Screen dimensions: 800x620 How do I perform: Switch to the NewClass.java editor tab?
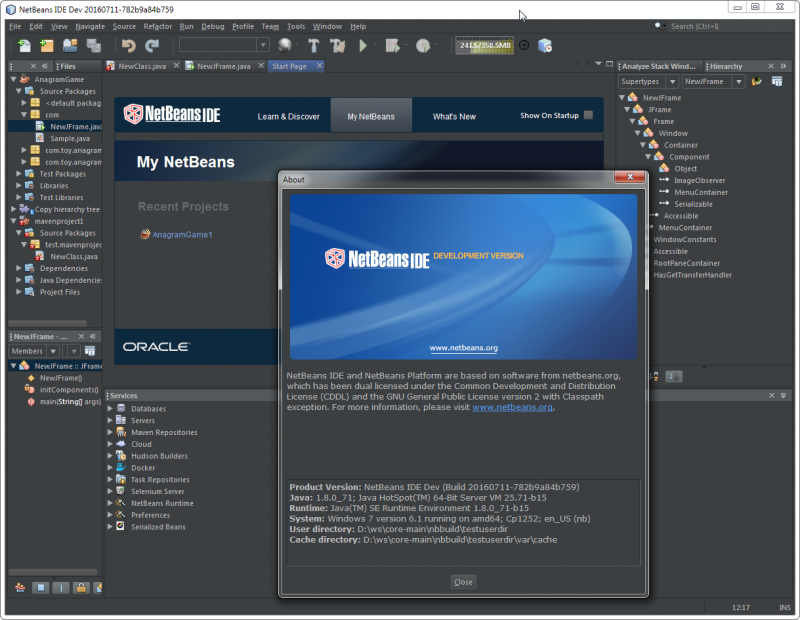[142, 66]
